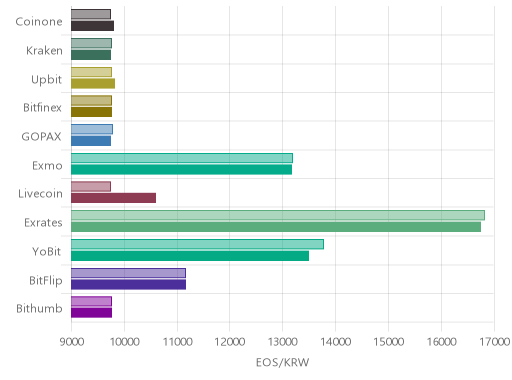
Task: Click the Exrates exchange label
Action: [x=43, y=223]
